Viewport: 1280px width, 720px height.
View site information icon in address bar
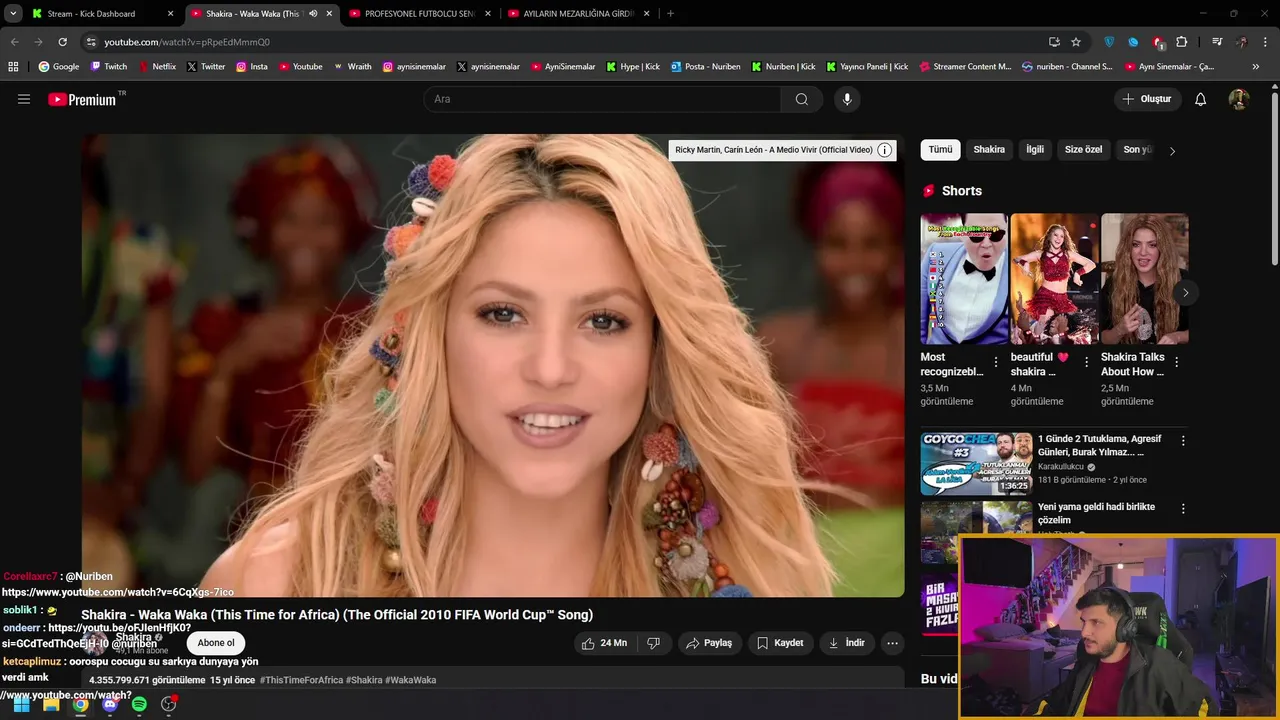click(91, 42)
